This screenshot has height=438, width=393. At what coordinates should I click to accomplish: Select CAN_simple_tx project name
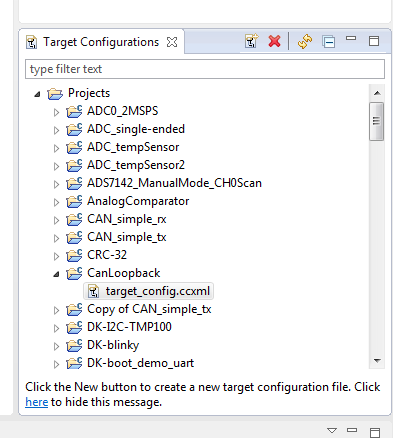click(127, 237)
